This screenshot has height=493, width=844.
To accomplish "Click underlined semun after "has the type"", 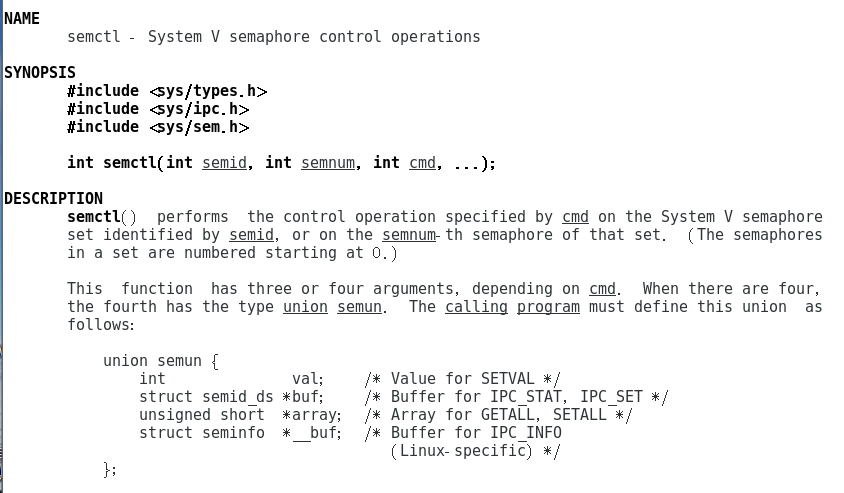I will tap(359, 307).
